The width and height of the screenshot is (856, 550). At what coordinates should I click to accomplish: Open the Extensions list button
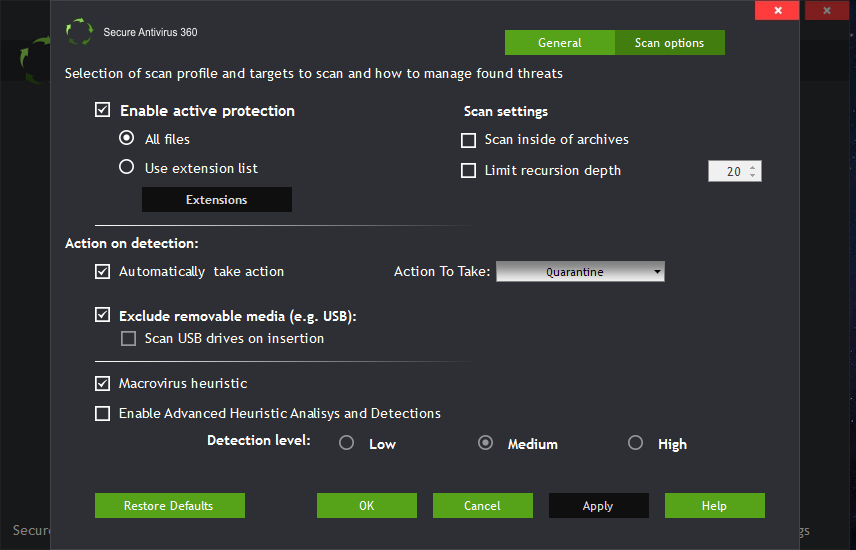216,200
